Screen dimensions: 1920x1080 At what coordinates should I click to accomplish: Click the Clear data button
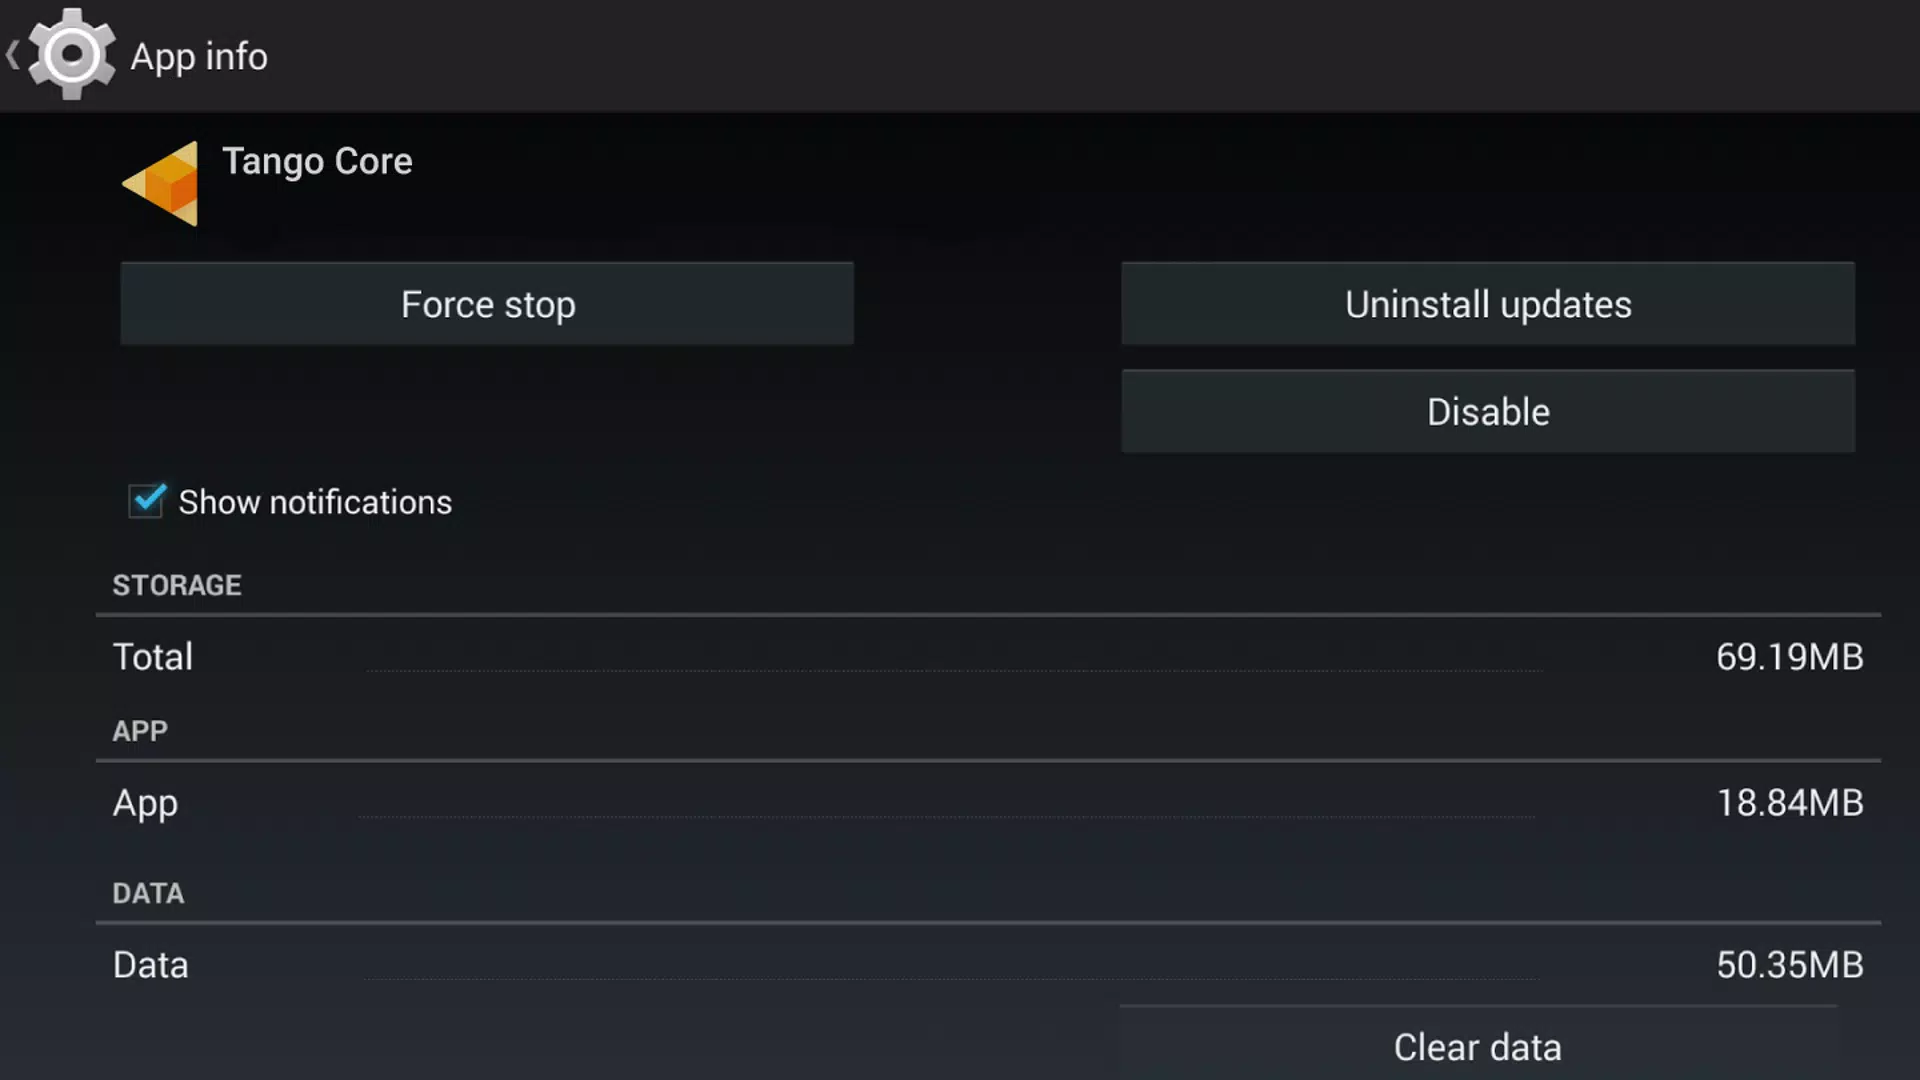pyautogui.click(x=1478, y=1046)
